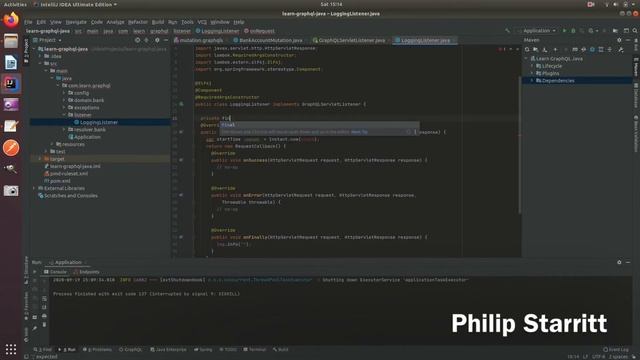This screenshot has height=360, width=640.
Task: Toggle the Maven side tool window stripe
Action: (636, 67)
